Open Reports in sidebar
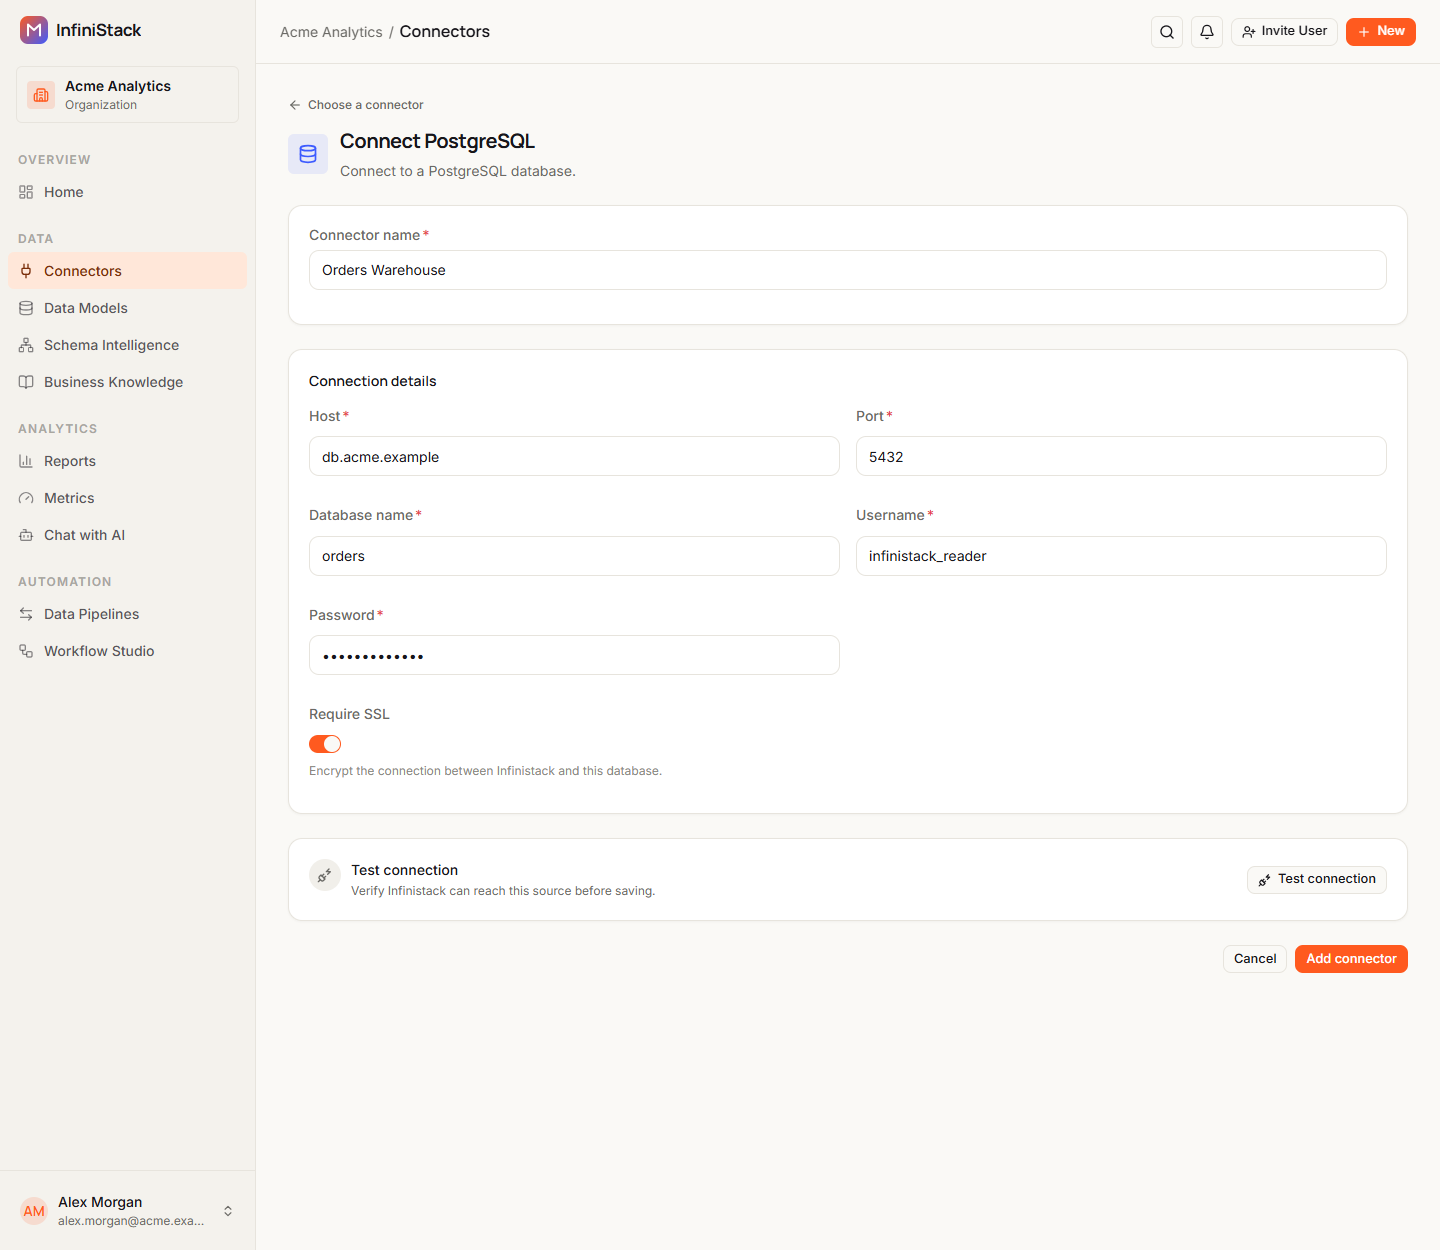Viewport: 1440px width, 1250px height. [127, 461]
